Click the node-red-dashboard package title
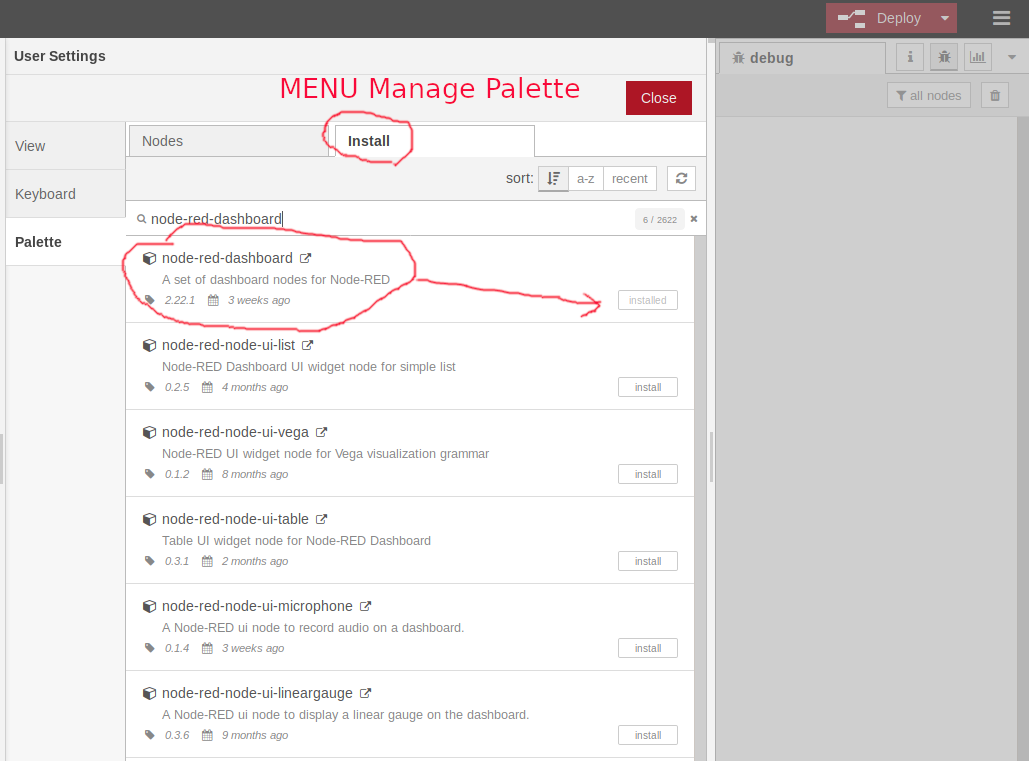 tap(227, 258)
